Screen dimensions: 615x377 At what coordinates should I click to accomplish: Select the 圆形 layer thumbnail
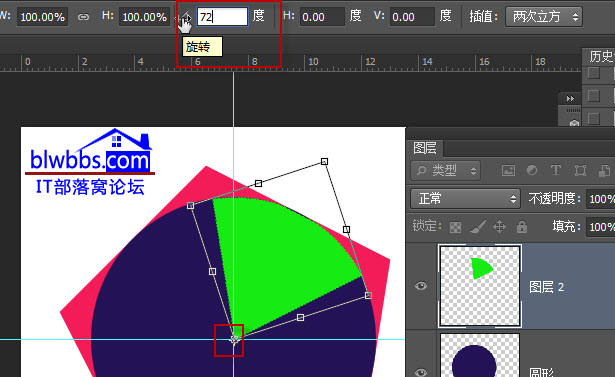coord(480,355)
